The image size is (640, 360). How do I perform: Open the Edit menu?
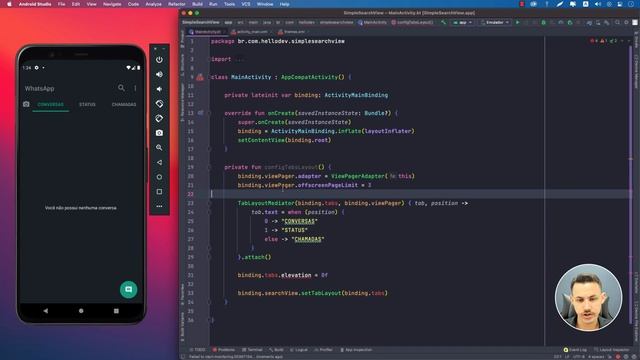(76, 4)
